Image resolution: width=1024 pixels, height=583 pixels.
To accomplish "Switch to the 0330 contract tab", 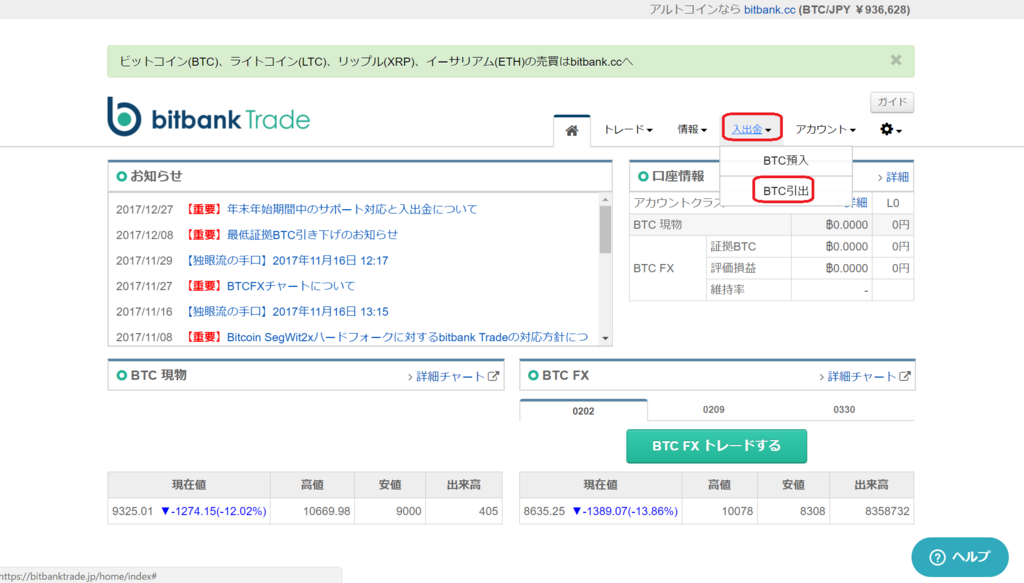I will (844, 409).
